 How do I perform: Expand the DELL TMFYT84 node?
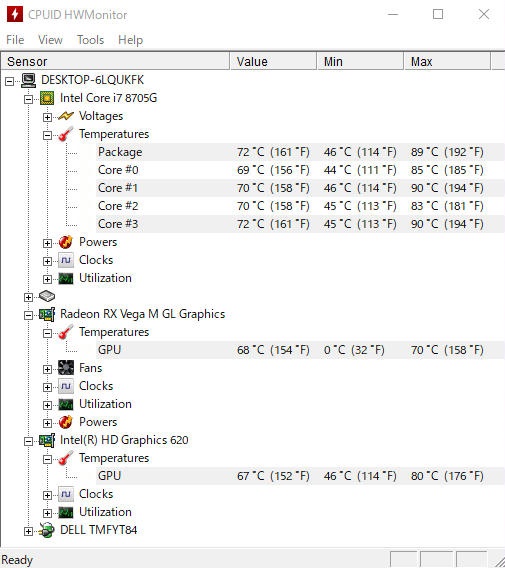click(x=28, y=531)
